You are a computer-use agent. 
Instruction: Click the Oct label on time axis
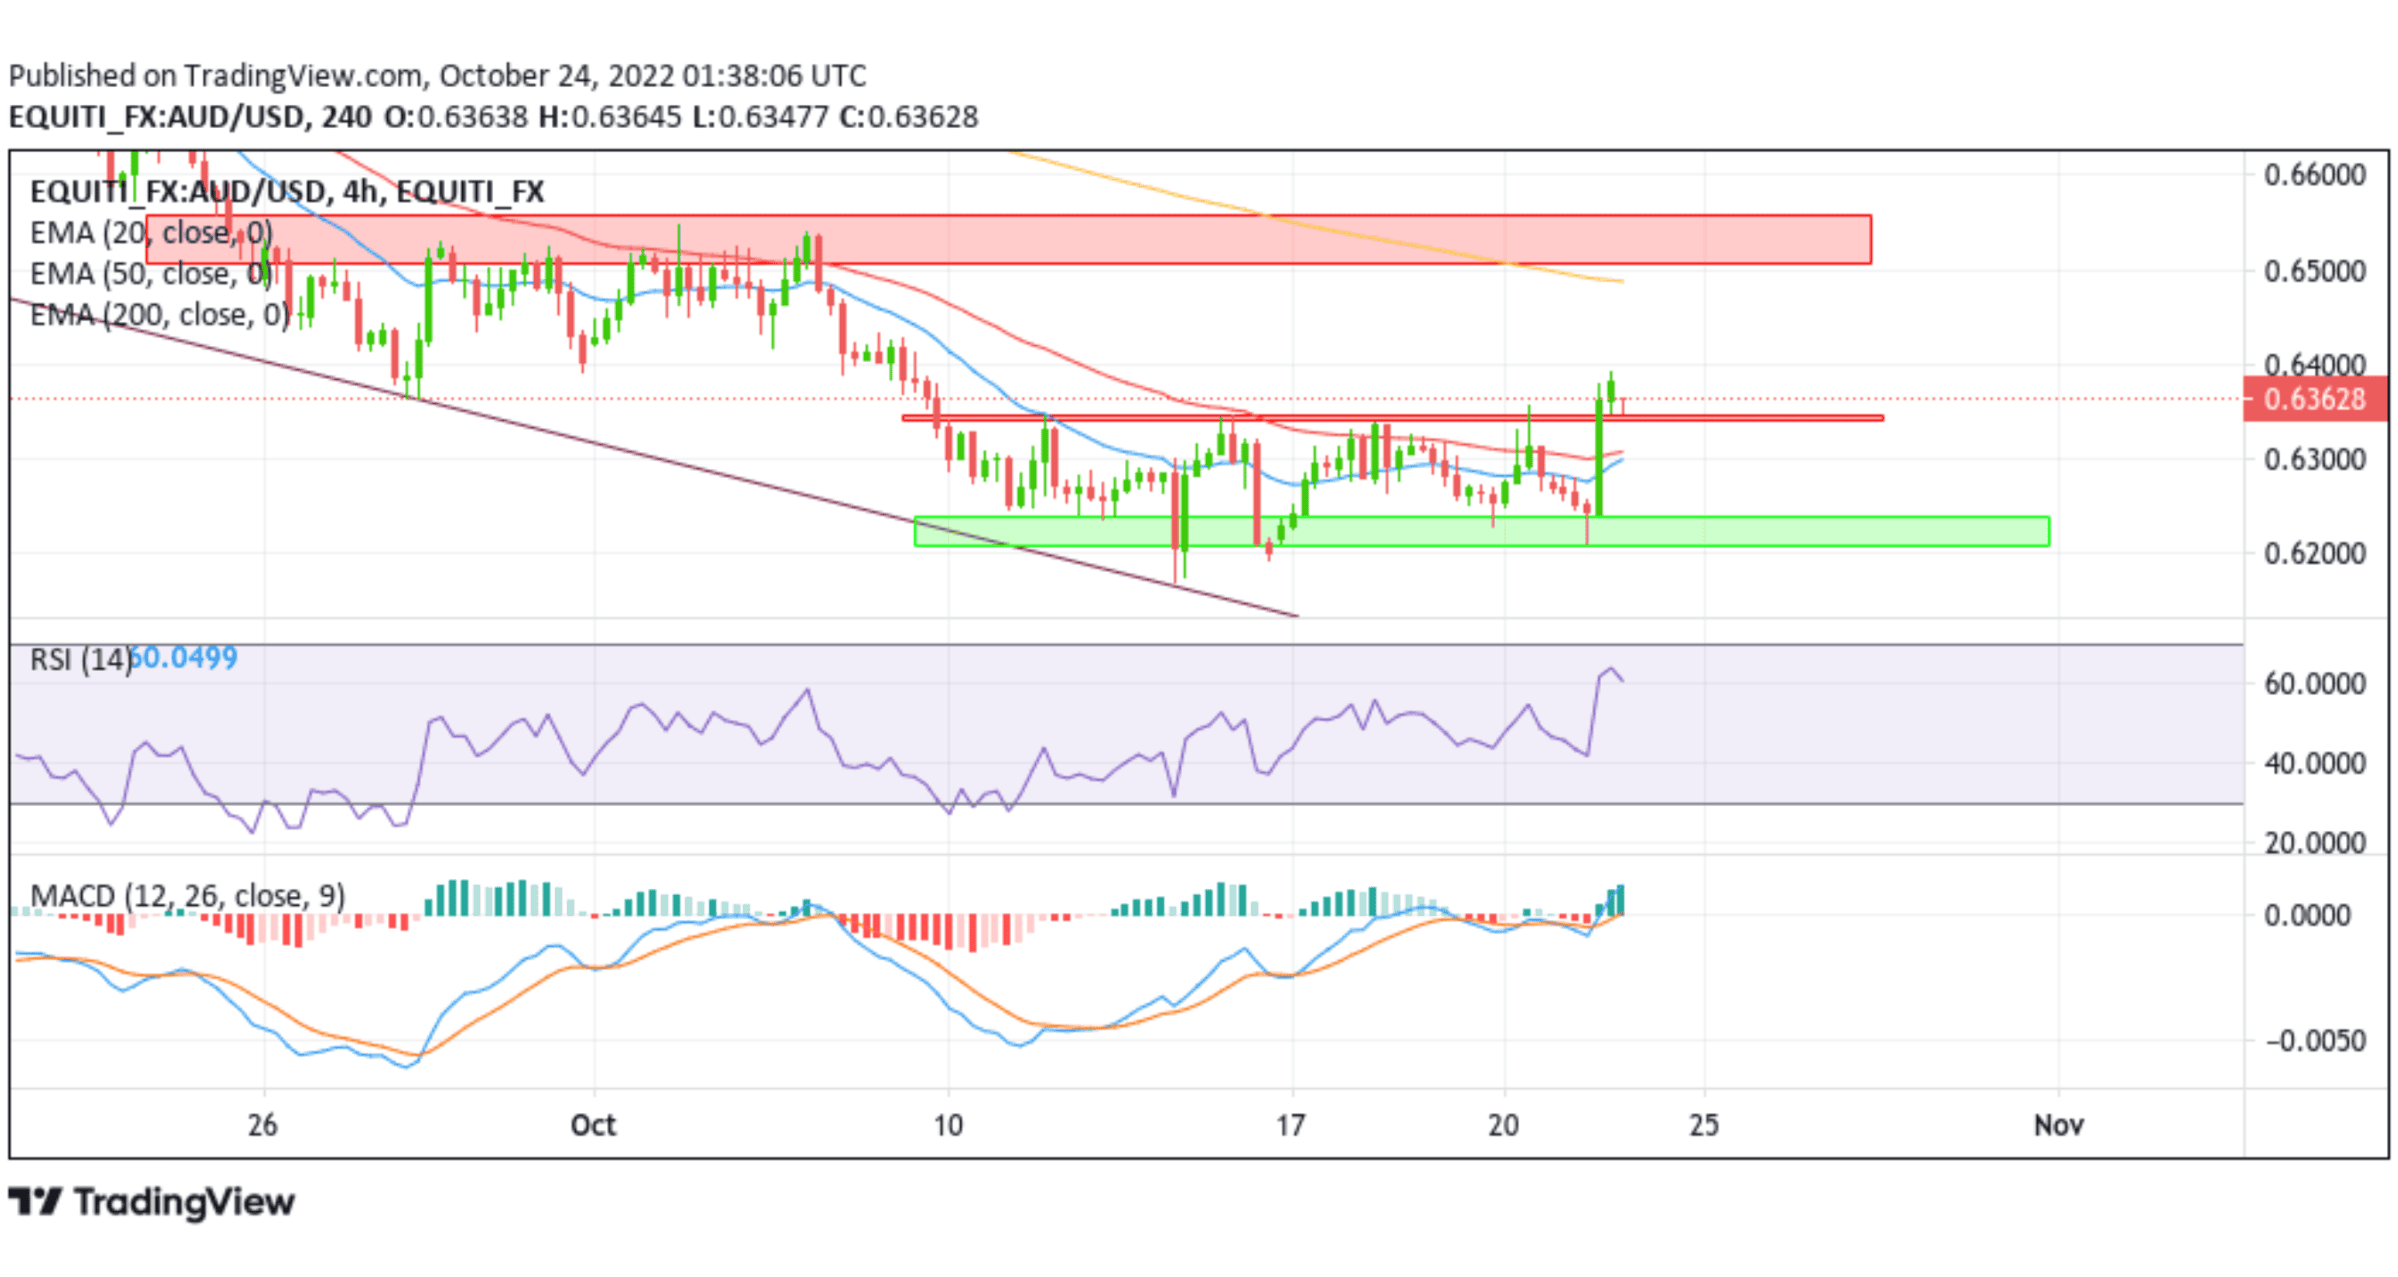click(593, 1126)
